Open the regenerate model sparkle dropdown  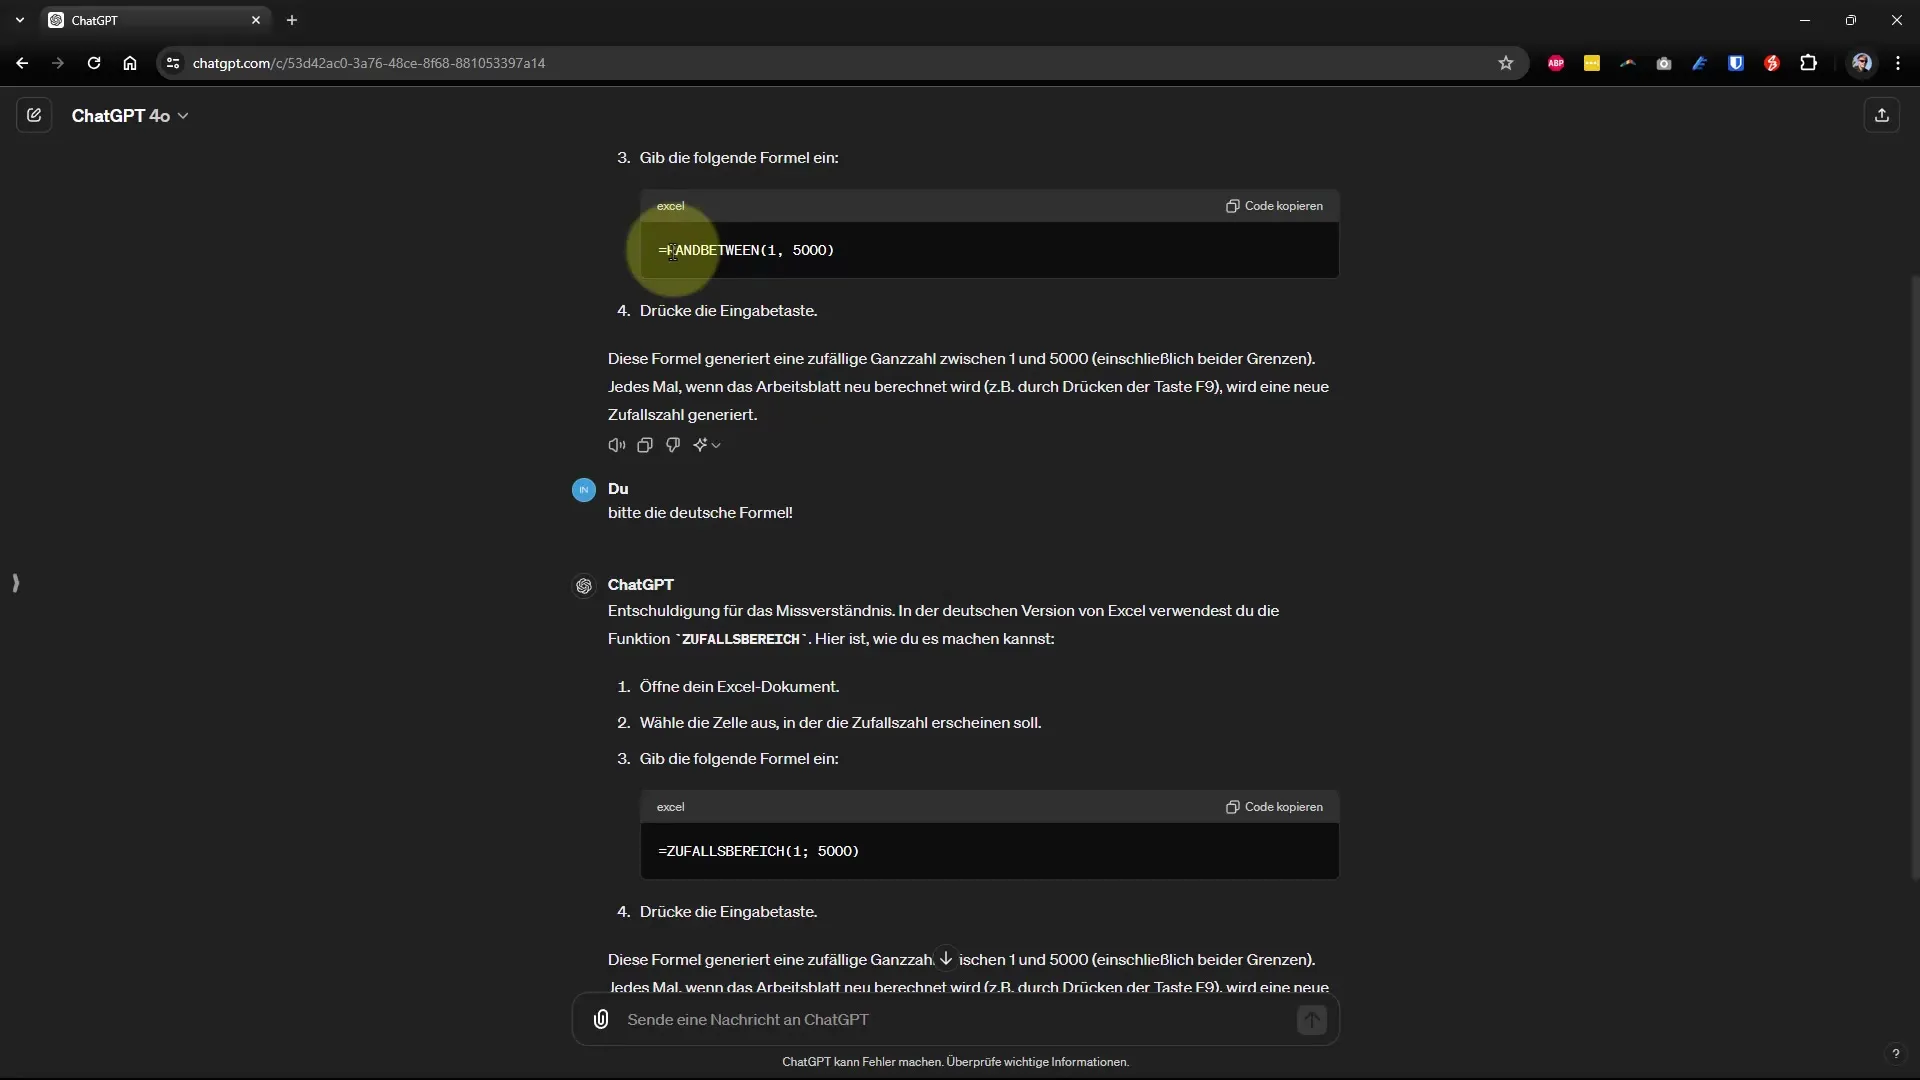coord(707,445)
